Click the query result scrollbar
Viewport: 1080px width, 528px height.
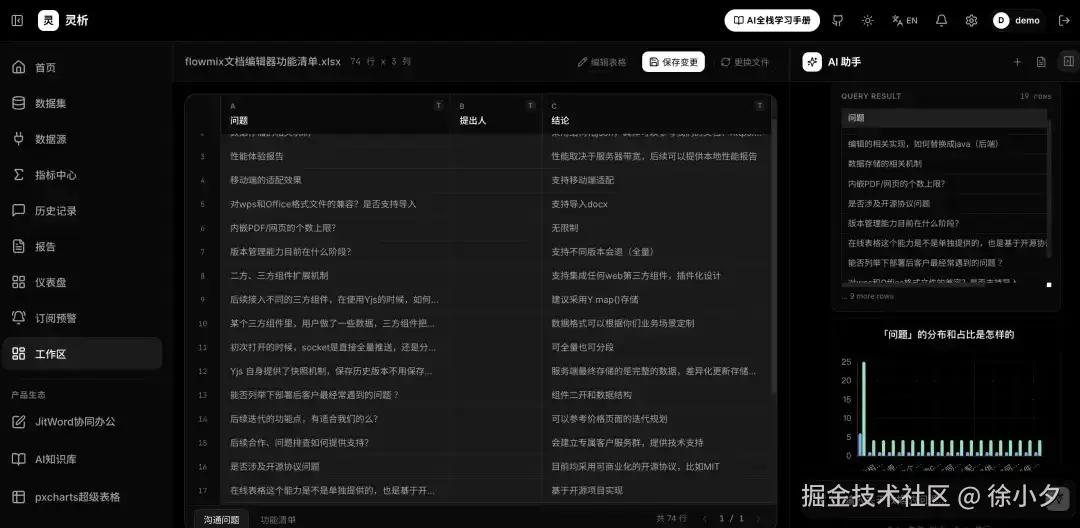(x=1050, y=189)
